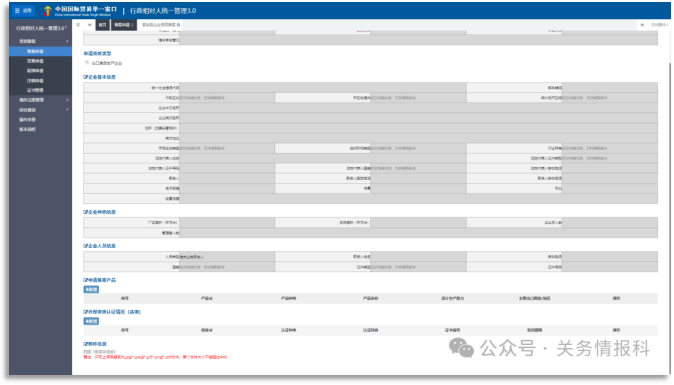Click the edit icon beside 企业基本信息
674x385 pixels.
pos(86,77)
